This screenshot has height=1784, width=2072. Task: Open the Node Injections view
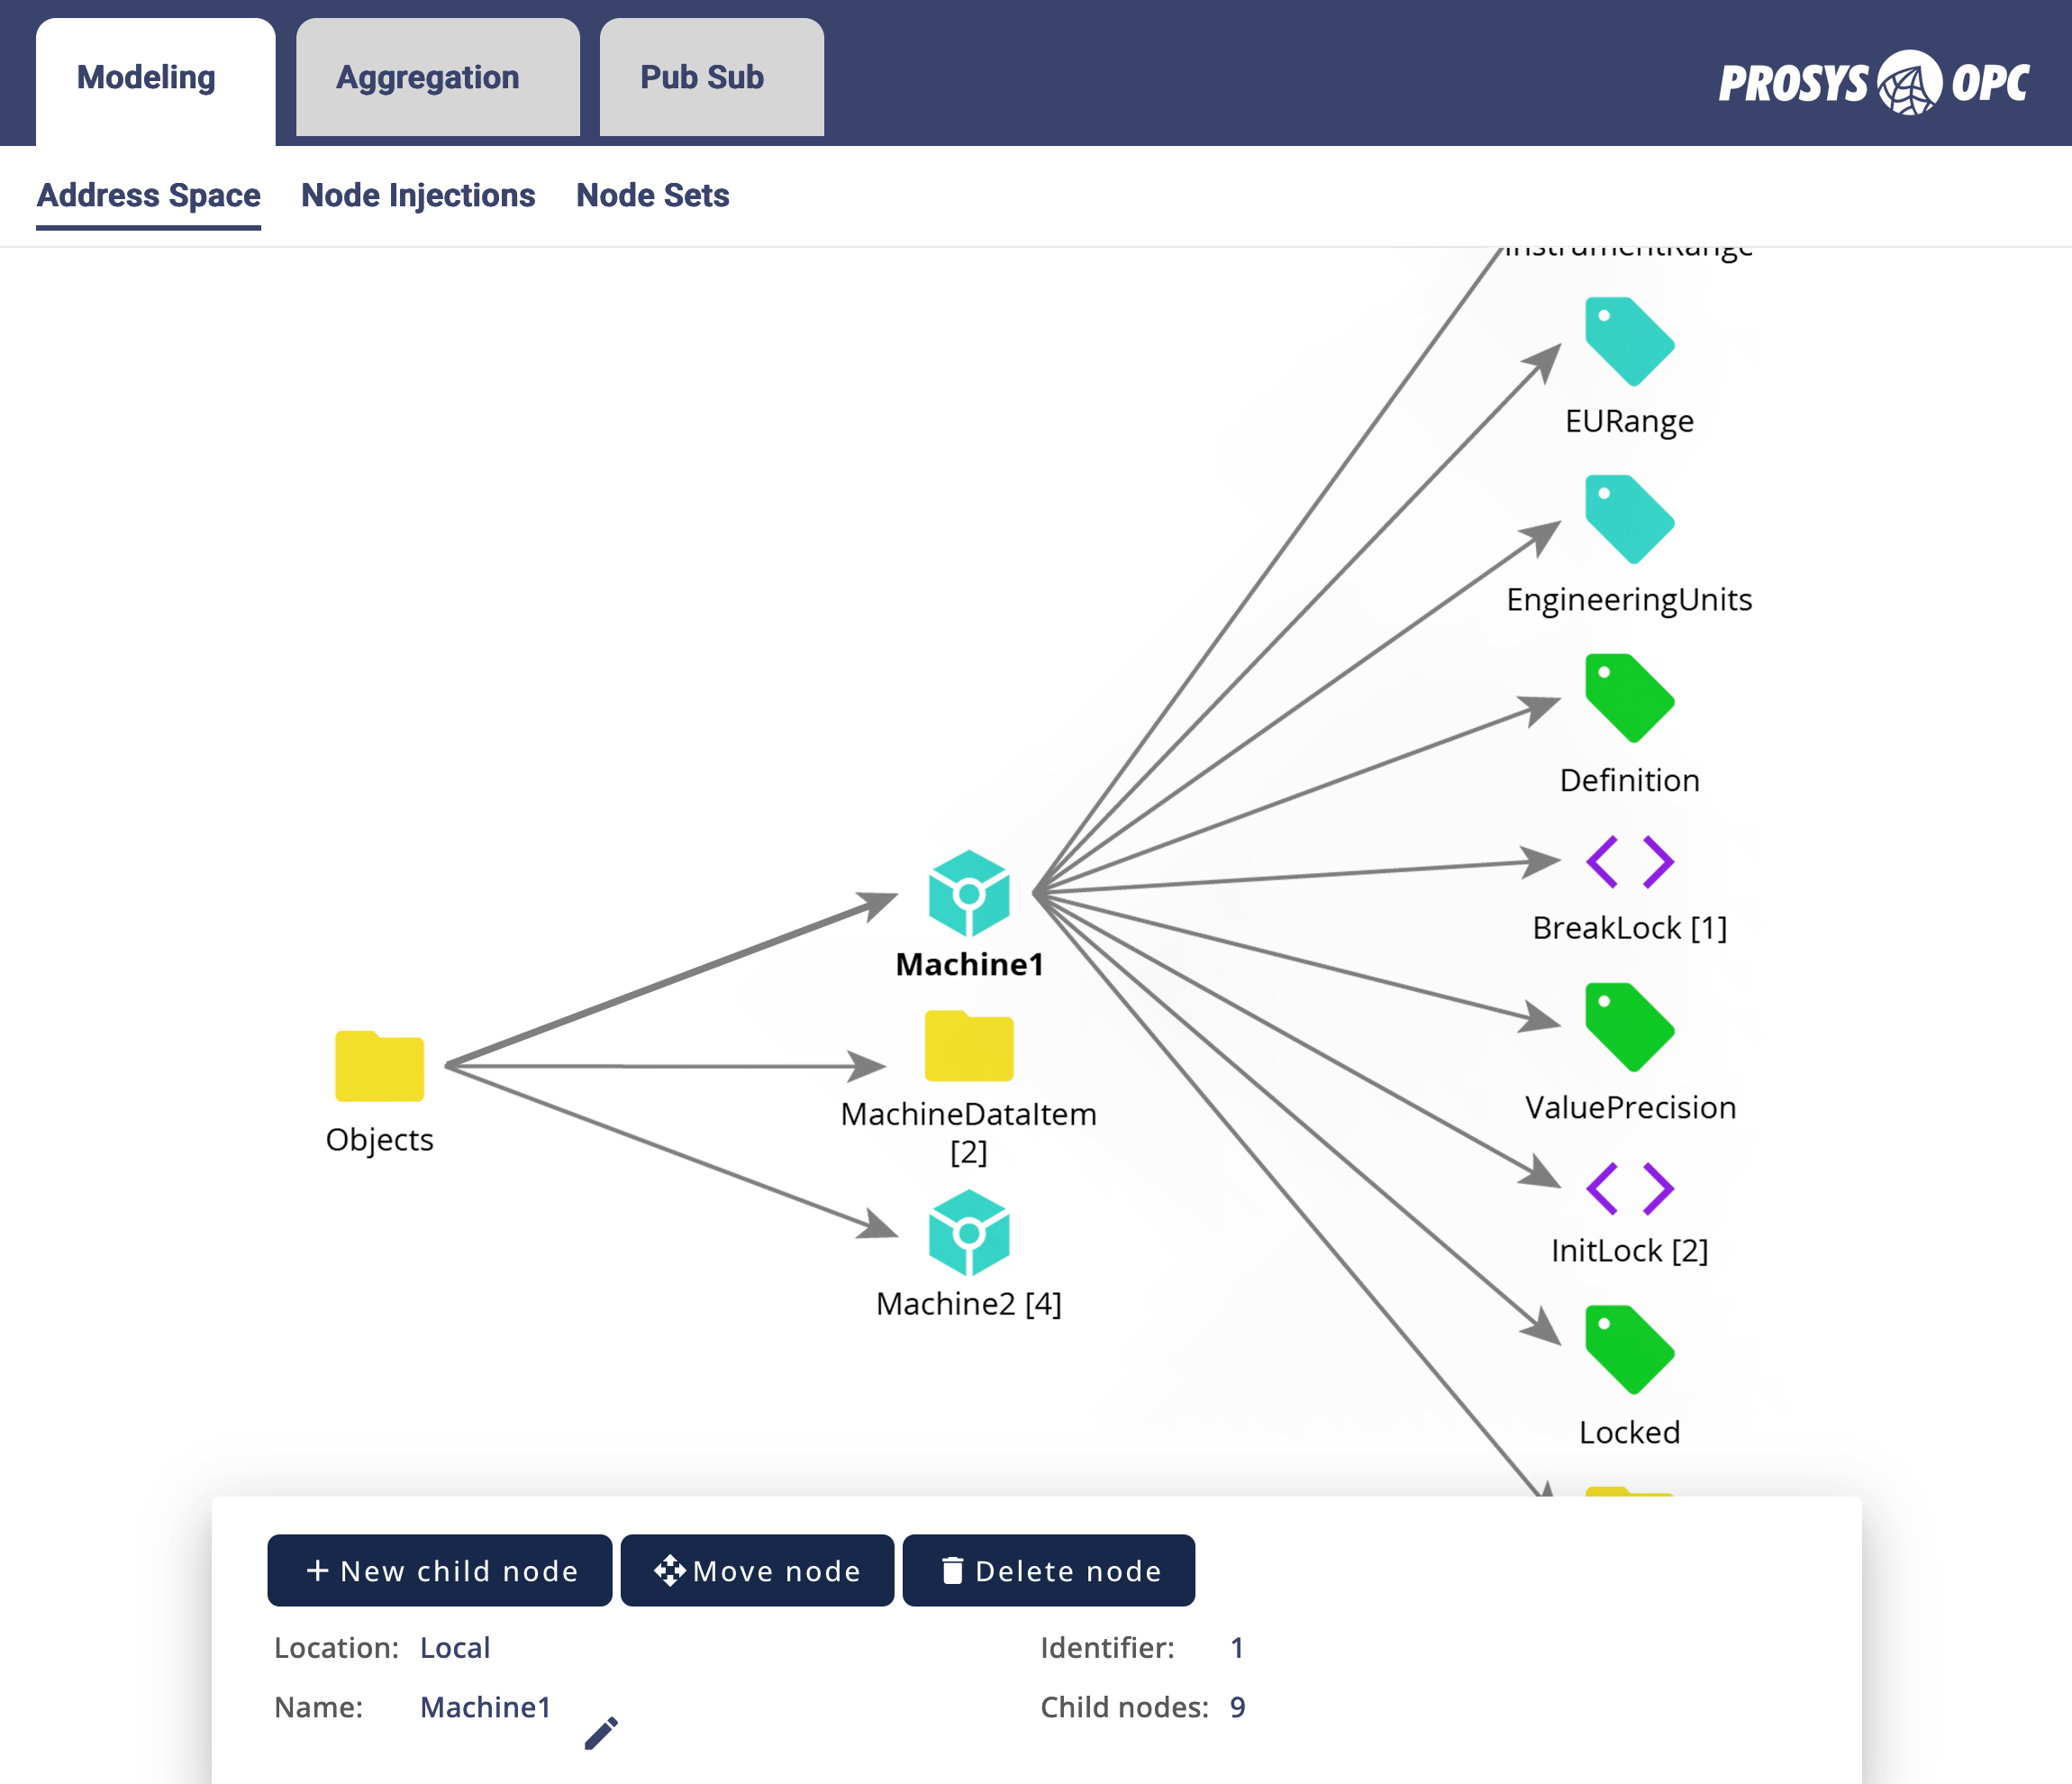click(418, 195)
